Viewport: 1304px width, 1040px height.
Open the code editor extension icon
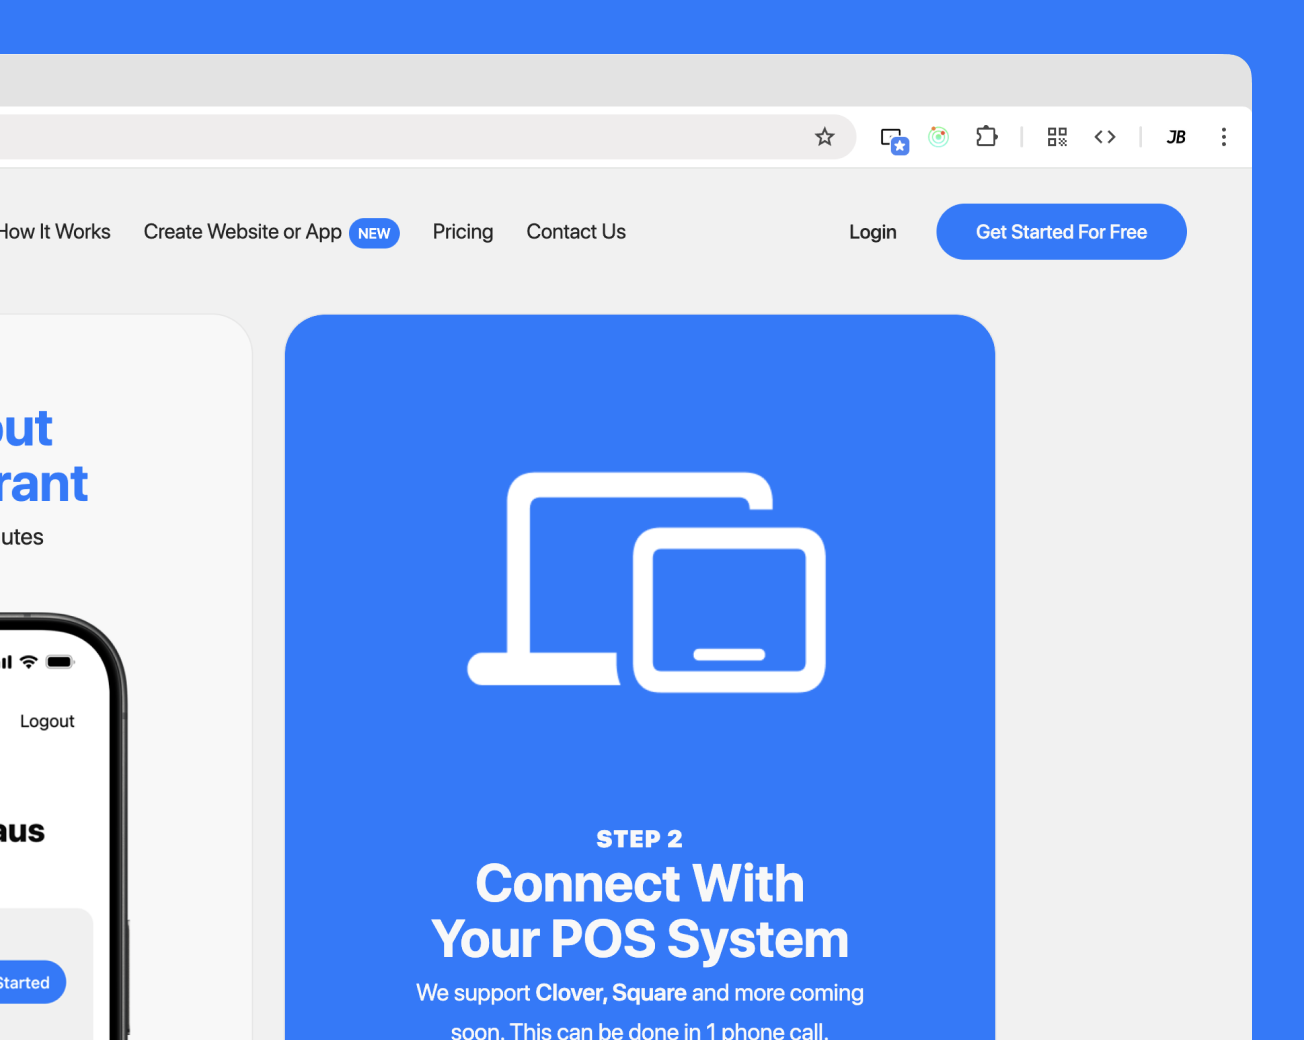1105,137
